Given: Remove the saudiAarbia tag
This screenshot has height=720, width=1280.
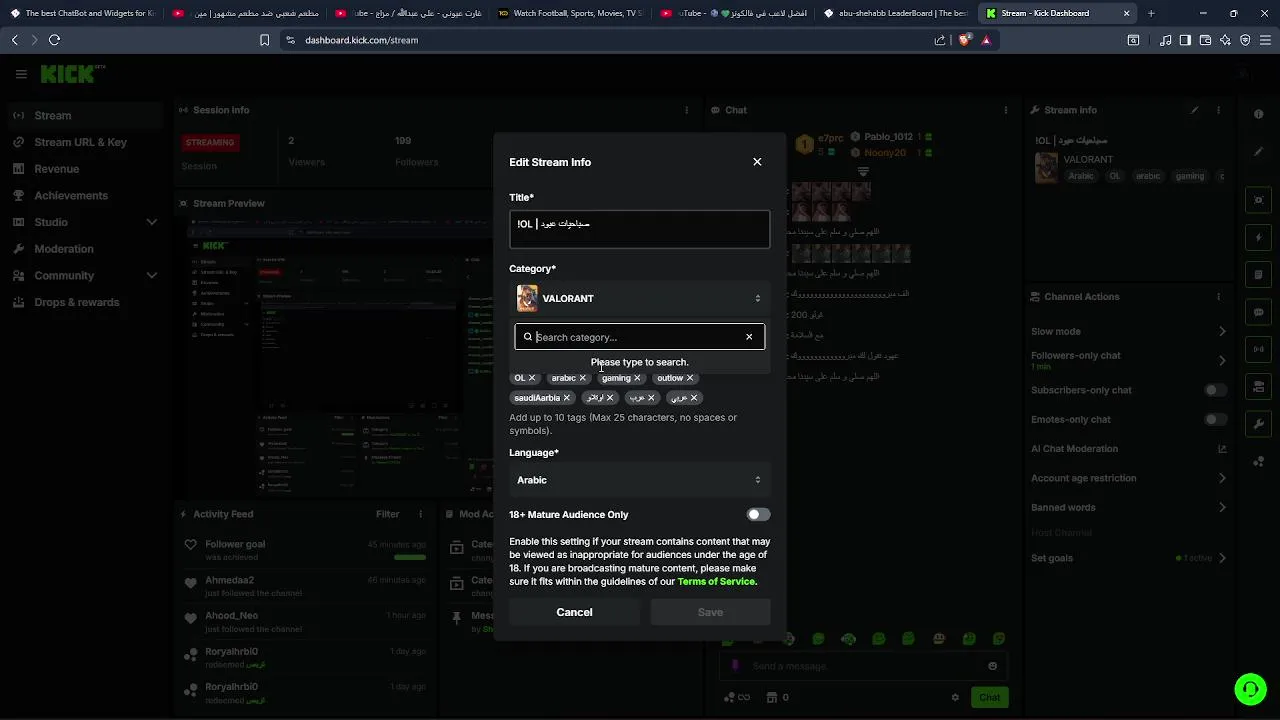Looking at the screenshot, I should point(567,398).
